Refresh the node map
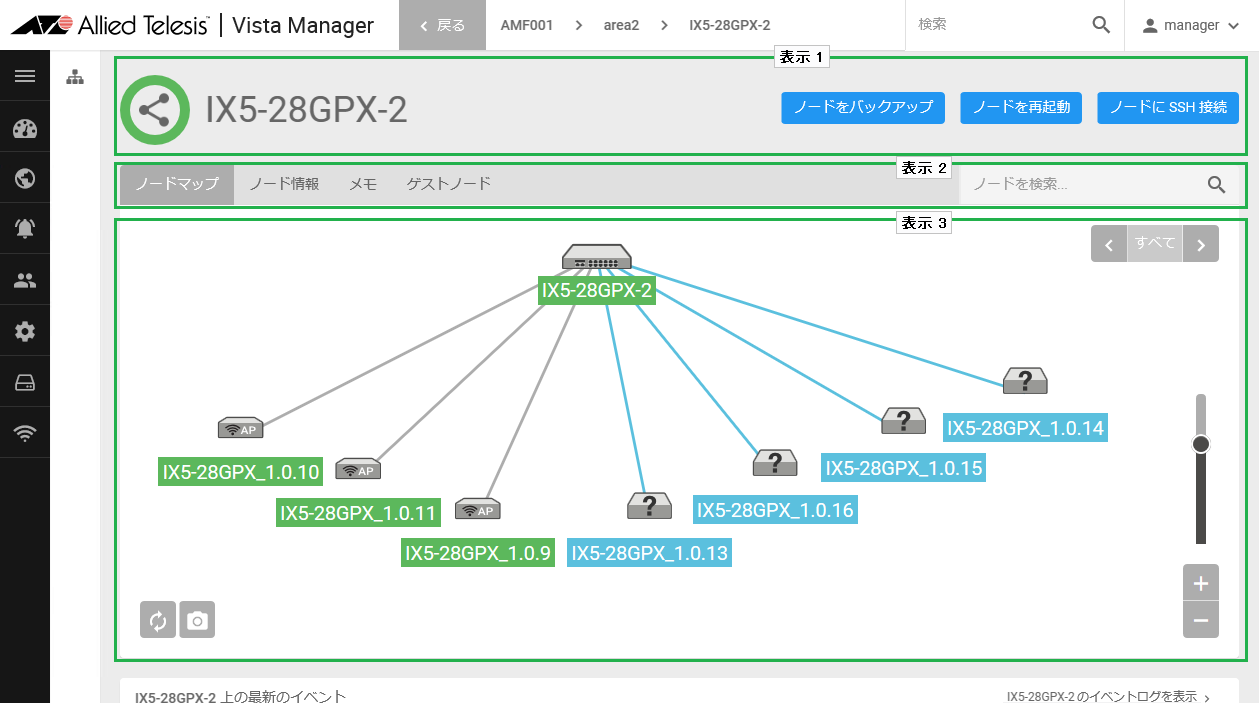Image resolution: width=1259 pixels, height=703 pixels. (x=158, y=620)
